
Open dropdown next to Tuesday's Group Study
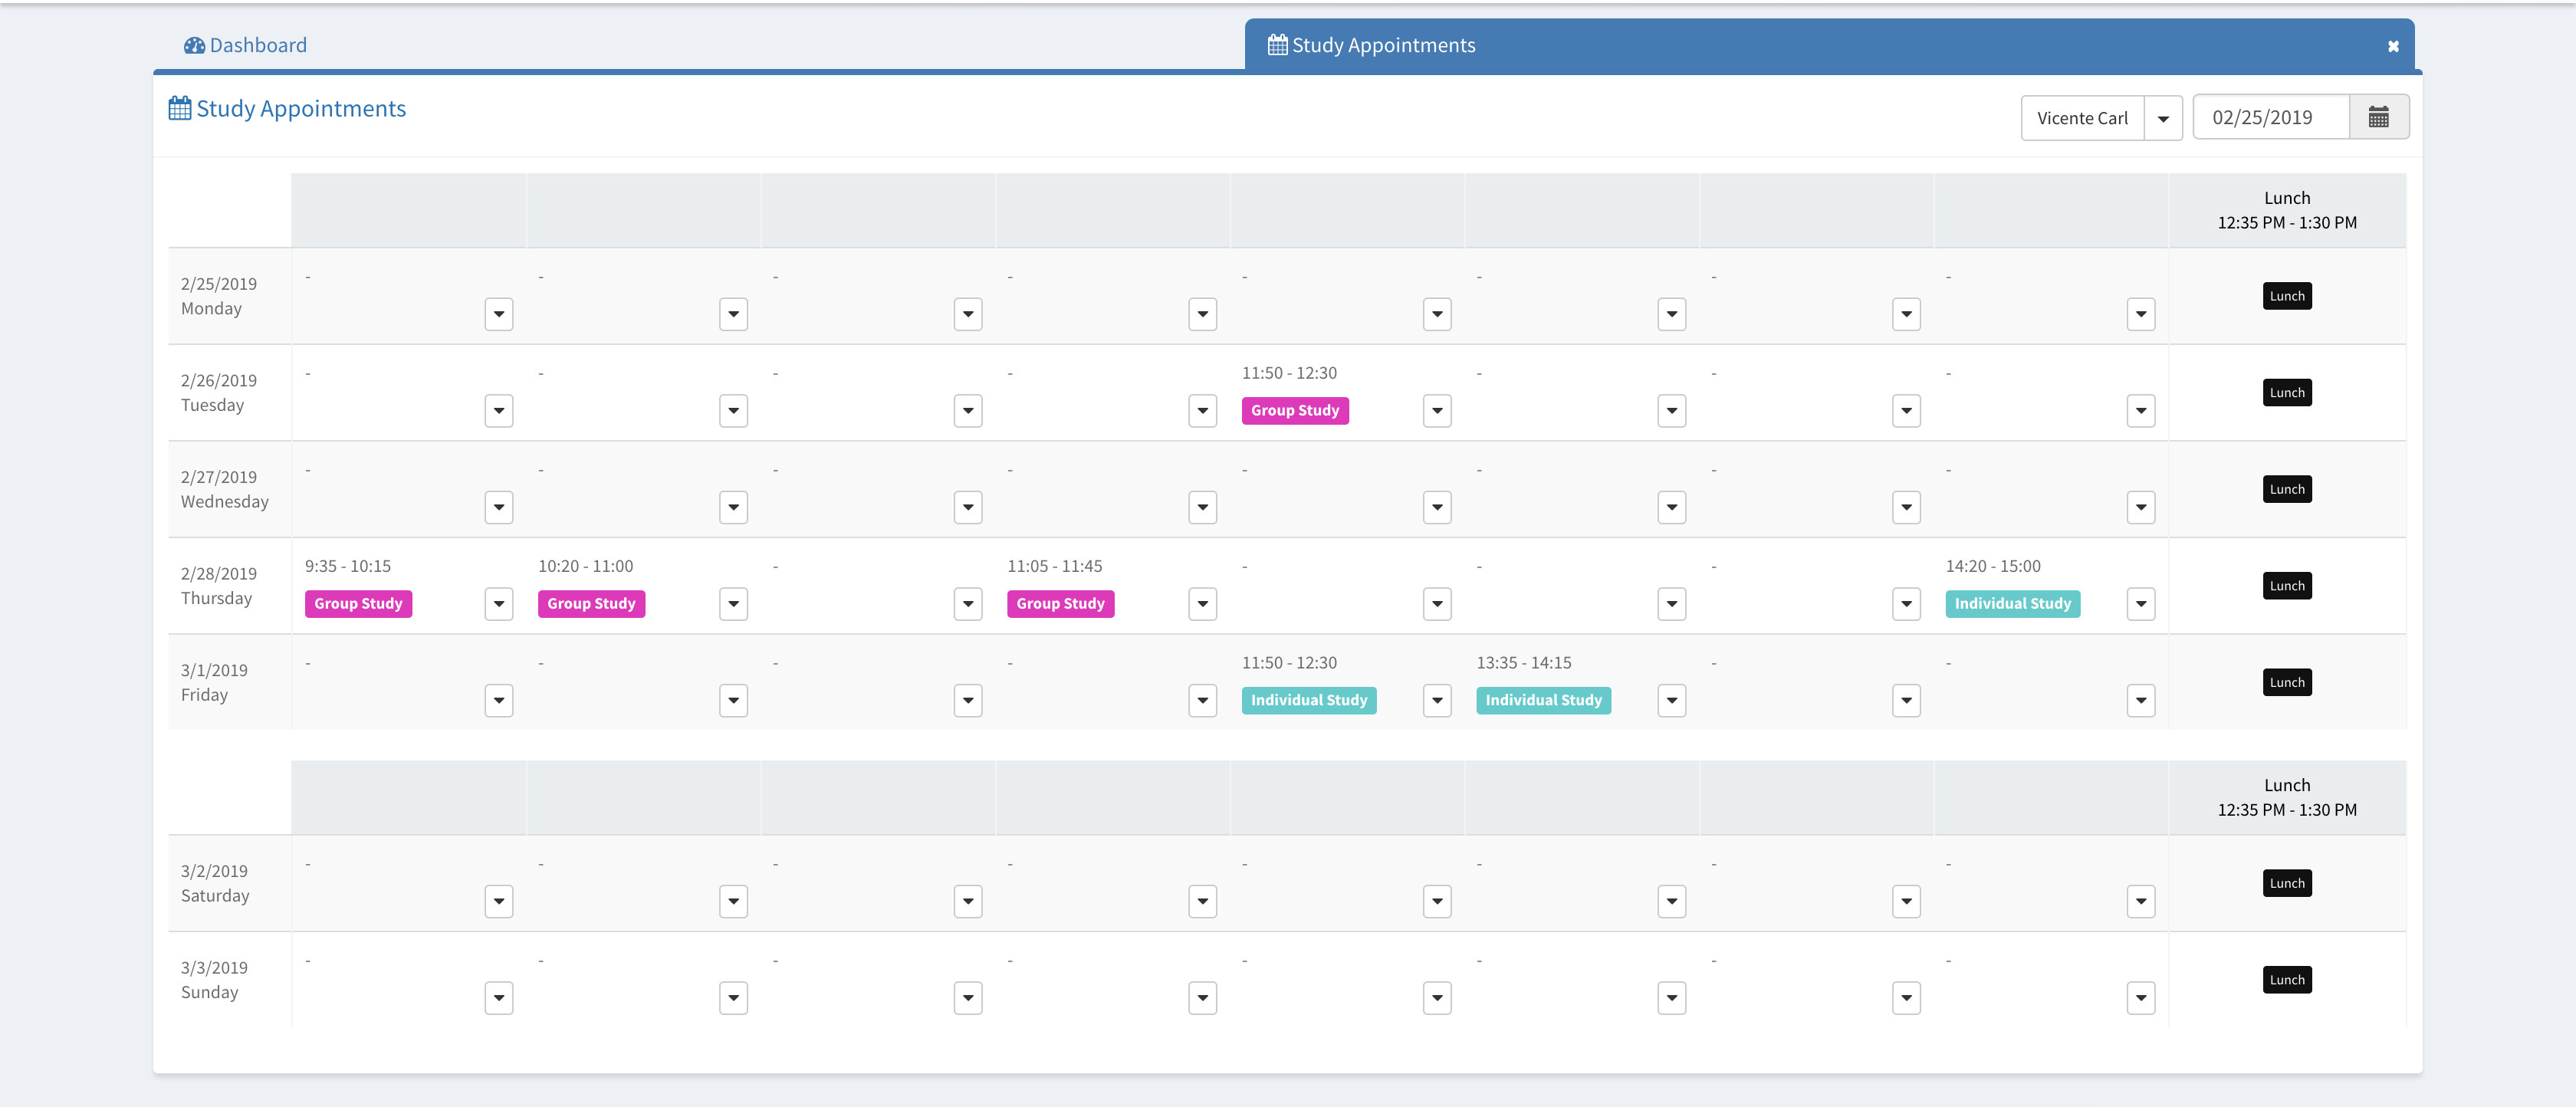(1437, 411)
